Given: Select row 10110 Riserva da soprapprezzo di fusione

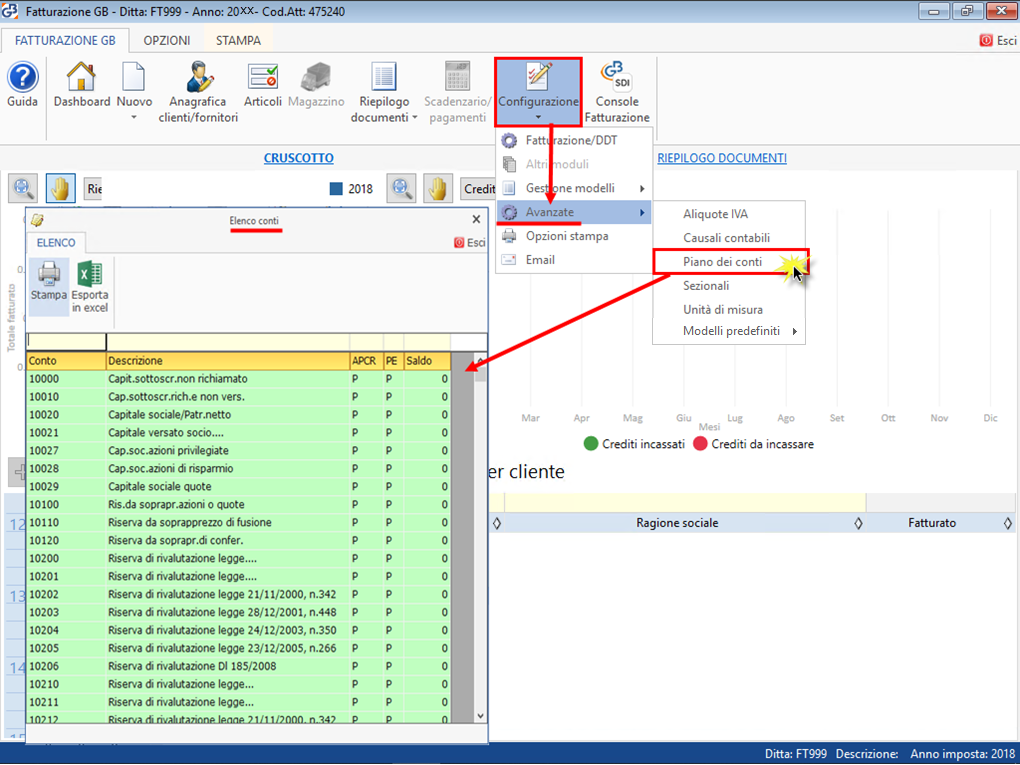Looking at the screenshot, I should 238,522.
